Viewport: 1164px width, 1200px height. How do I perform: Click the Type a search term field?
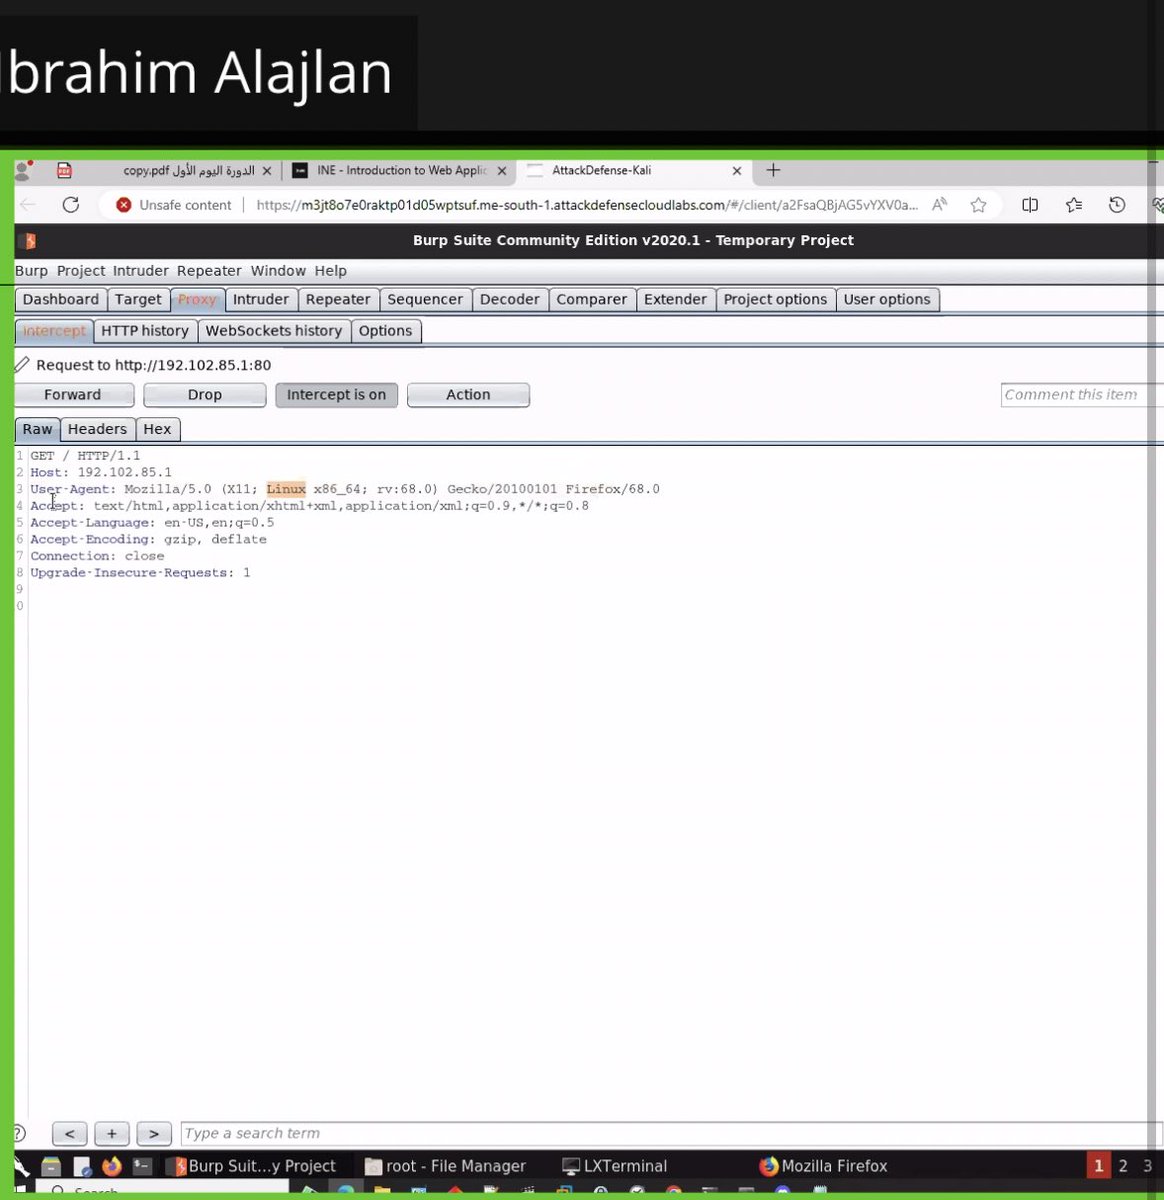coord(671,1134)
